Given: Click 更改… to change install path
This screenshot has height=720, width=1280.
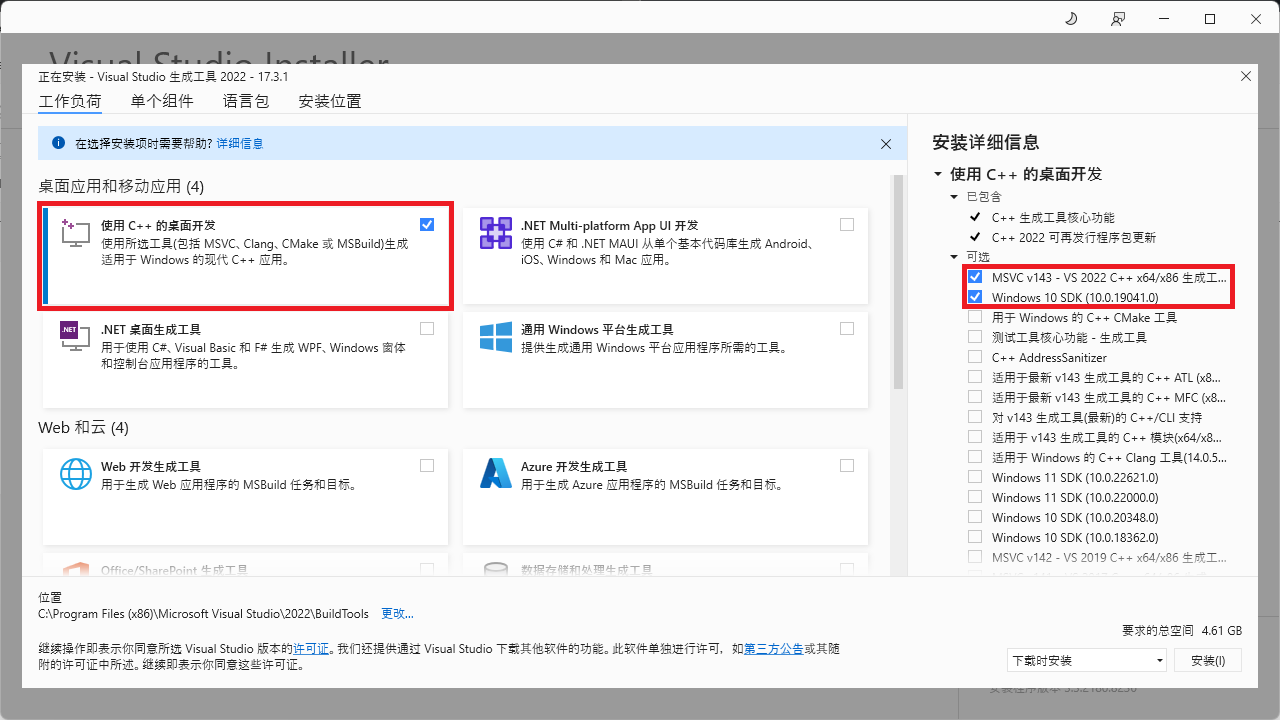Looking at the screenshot, I should click(x=397, y=613).
